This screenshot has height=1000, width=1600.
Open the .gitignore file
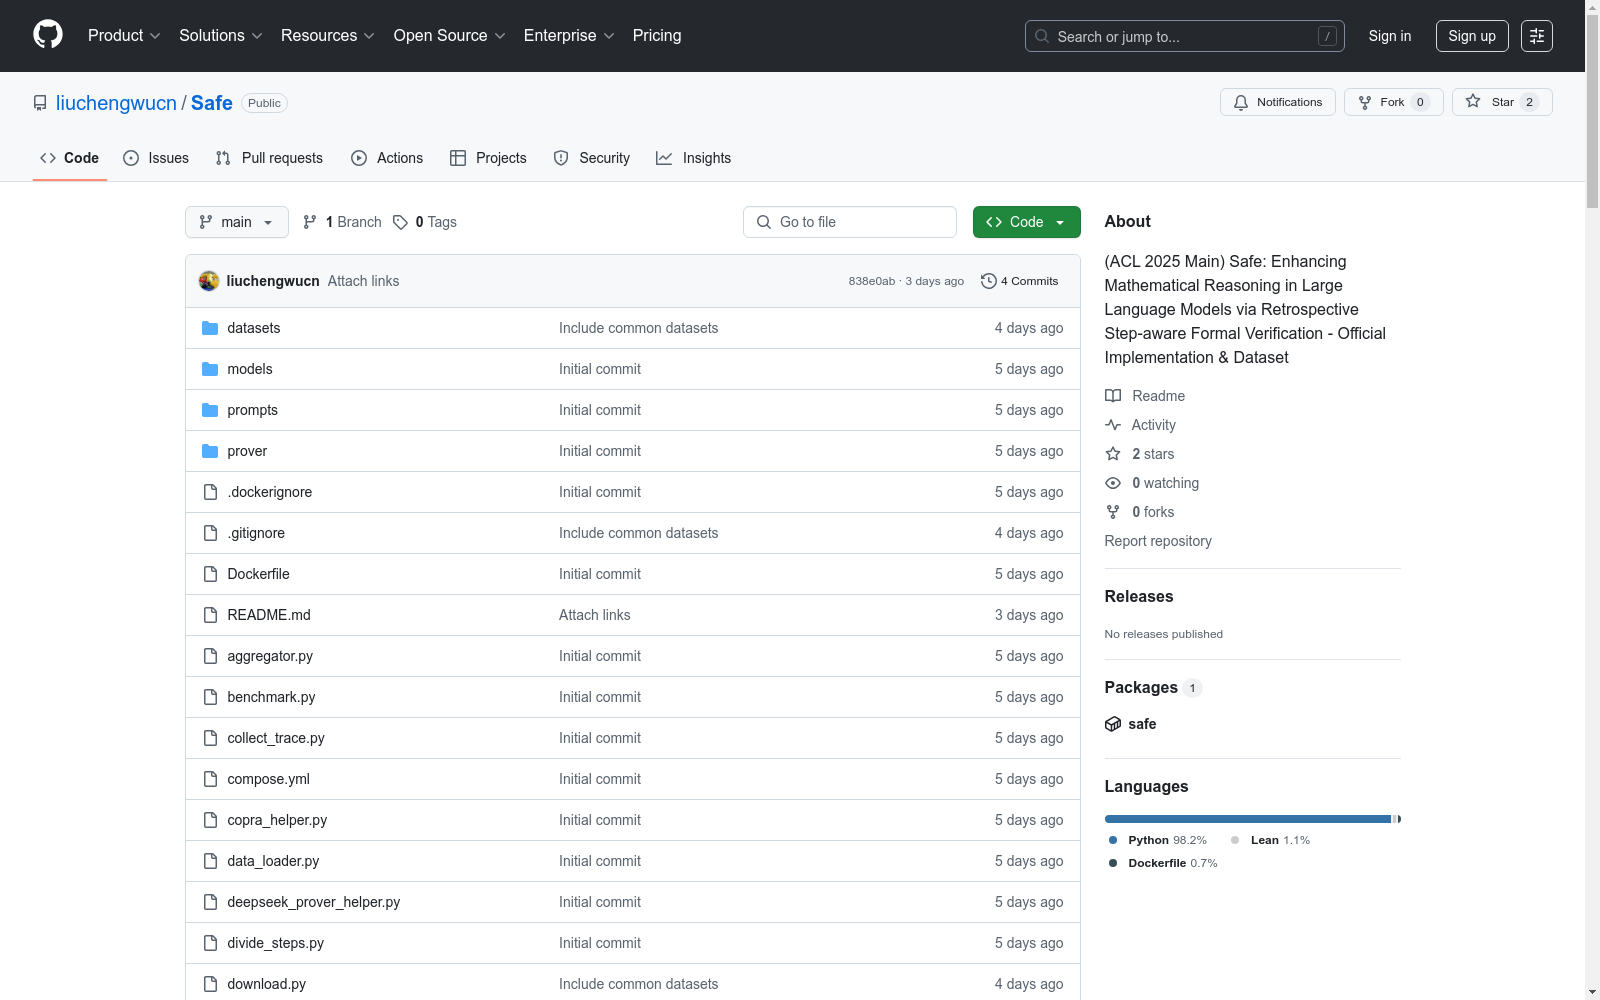[x=256, y=533]
